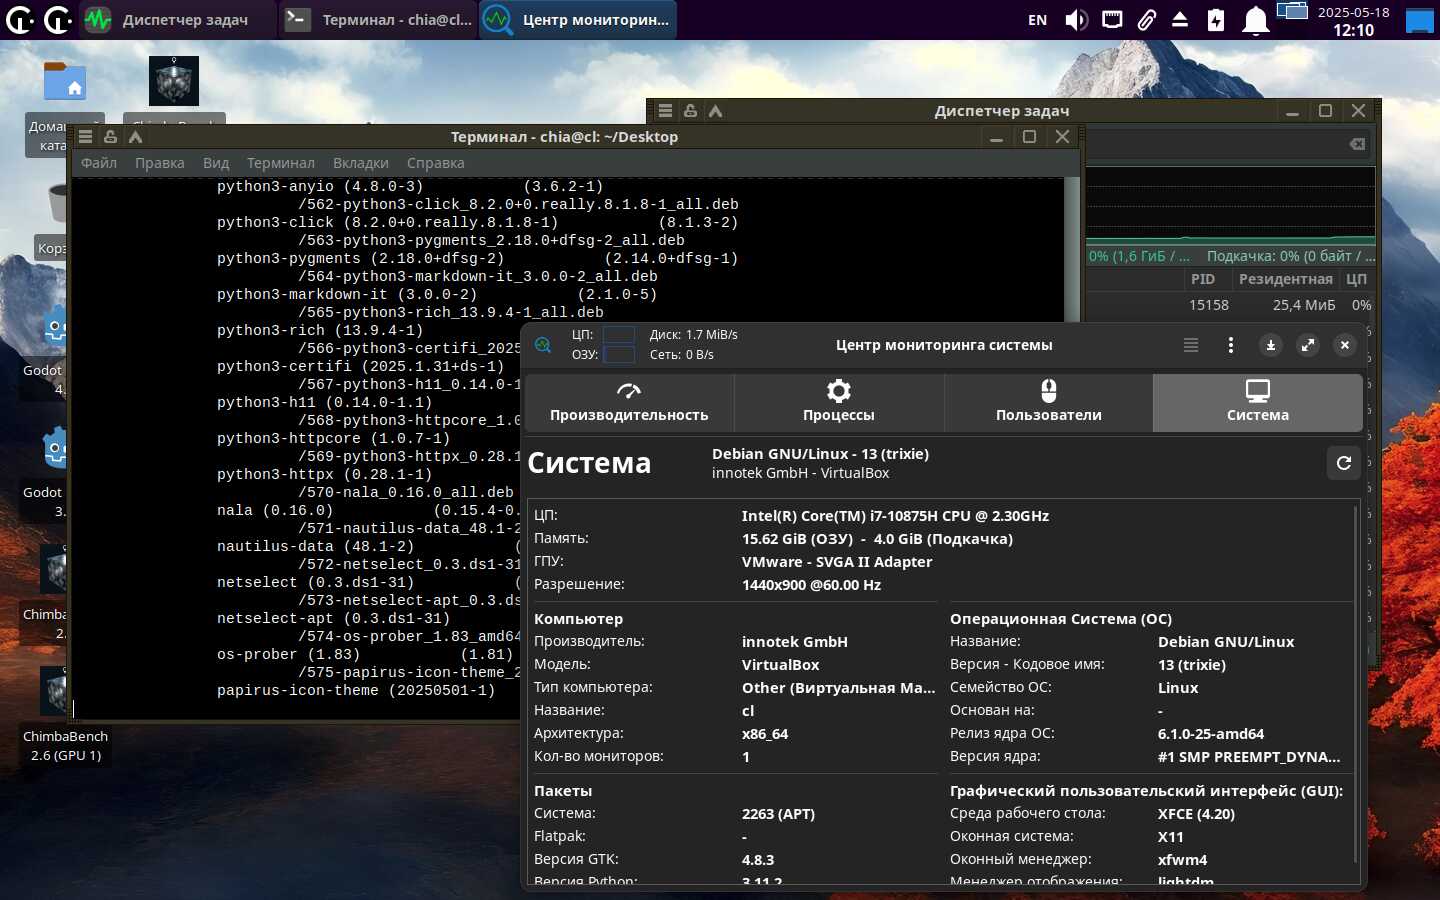Click the expand arrows icon in monitoring header
This screenshot has width=1440, height=900.
(1307, 345)
